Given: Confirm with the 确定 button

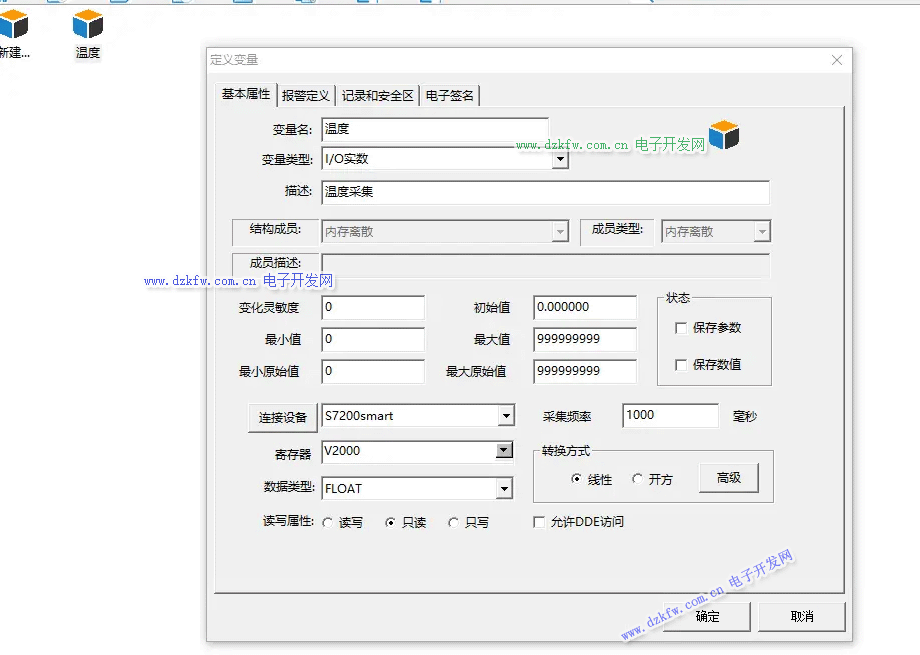Looking at the screenshot, I should [707, 616].
